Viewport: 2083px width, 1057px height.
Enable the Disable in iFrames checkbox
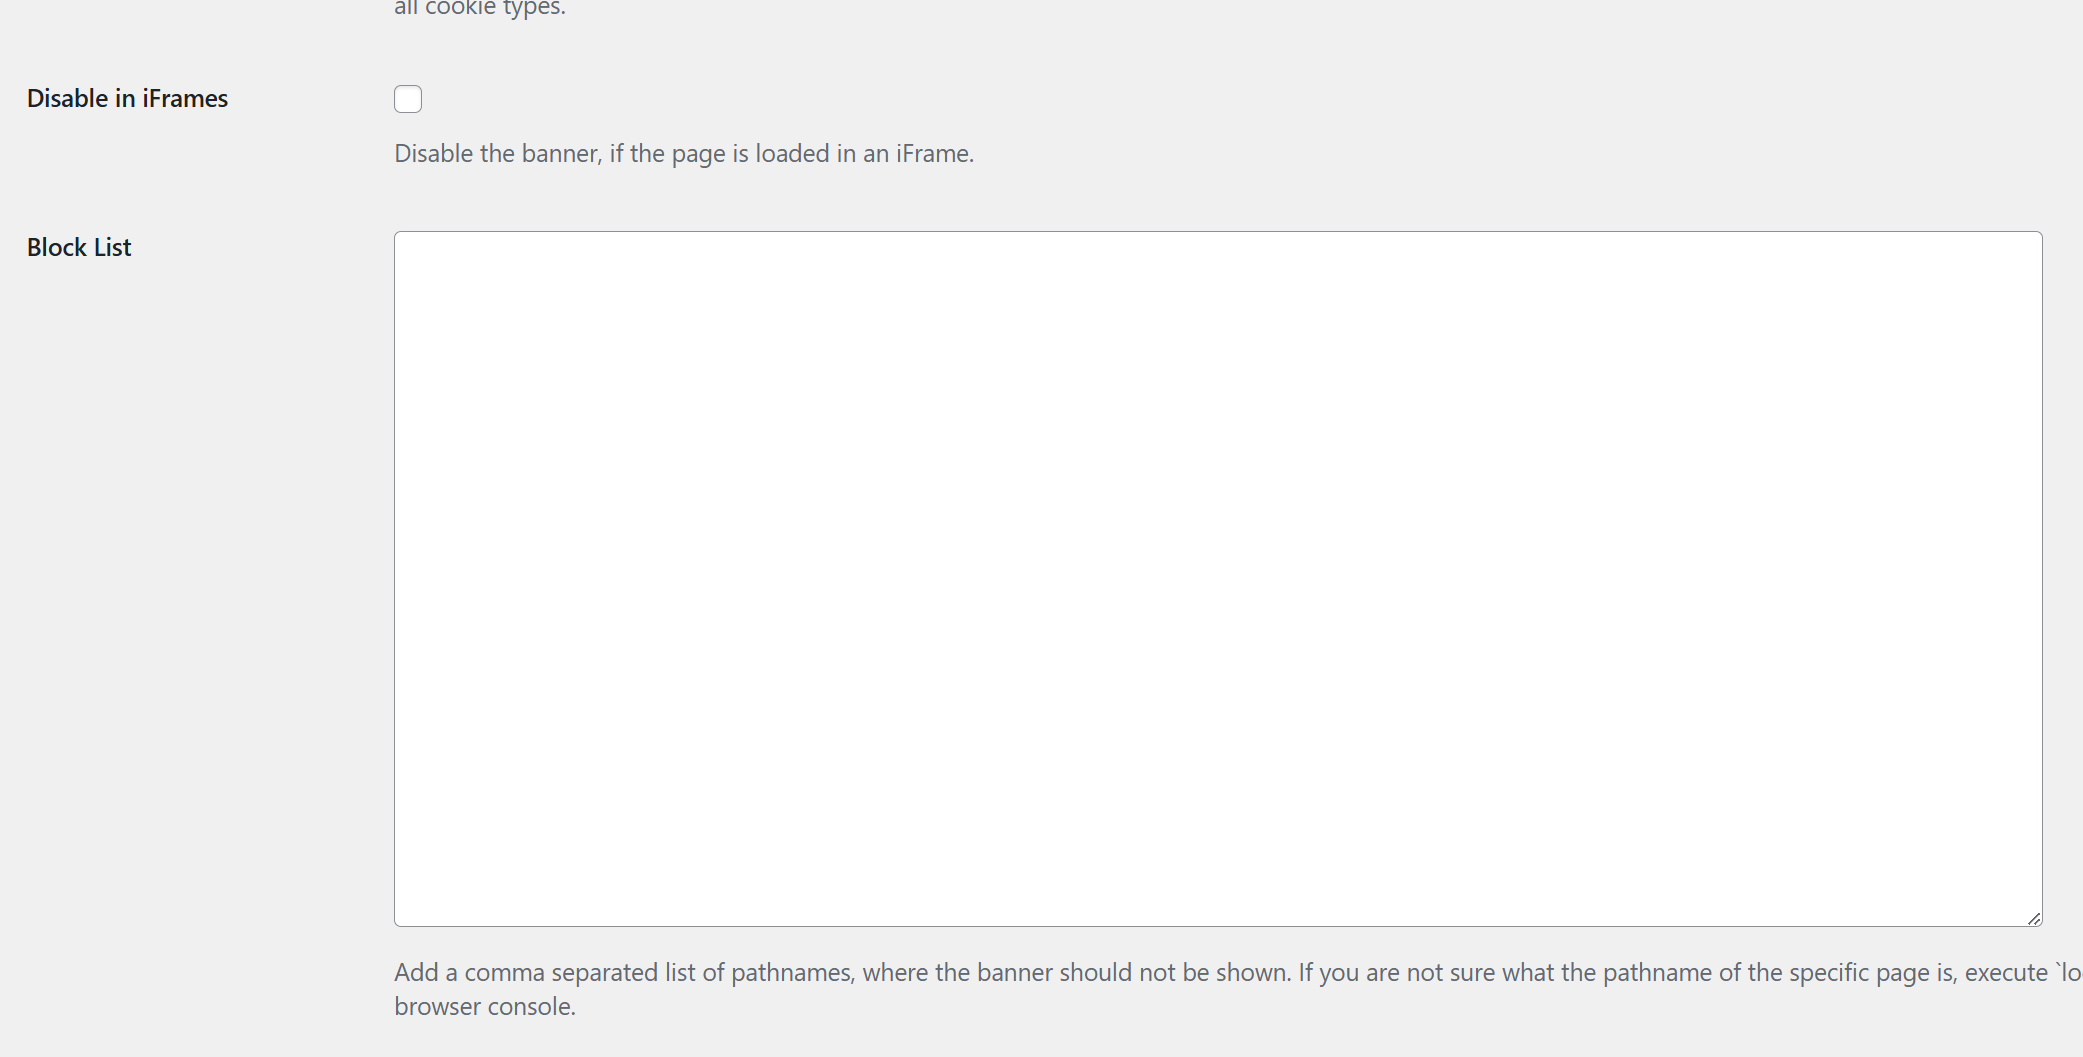click(408, 99)
